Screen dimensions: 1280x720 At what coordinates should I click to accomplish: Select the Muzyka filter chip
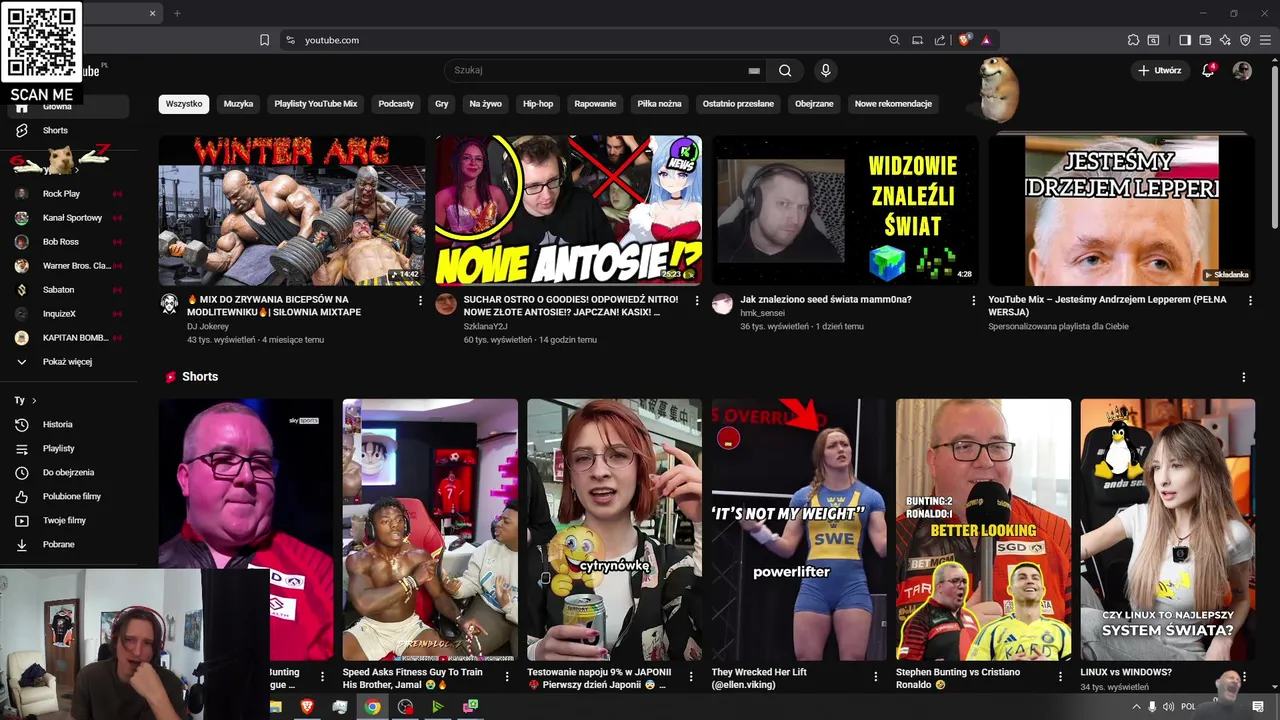pyautogui.click(x=238, y=104)
